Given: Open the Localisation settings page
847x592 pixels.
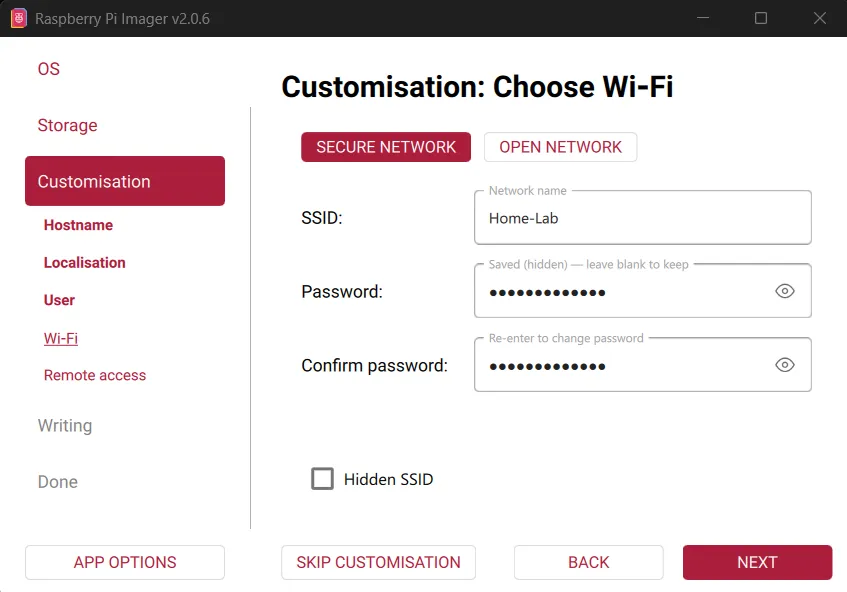Looking at the screenshot, I should click(x=85, y=263).
